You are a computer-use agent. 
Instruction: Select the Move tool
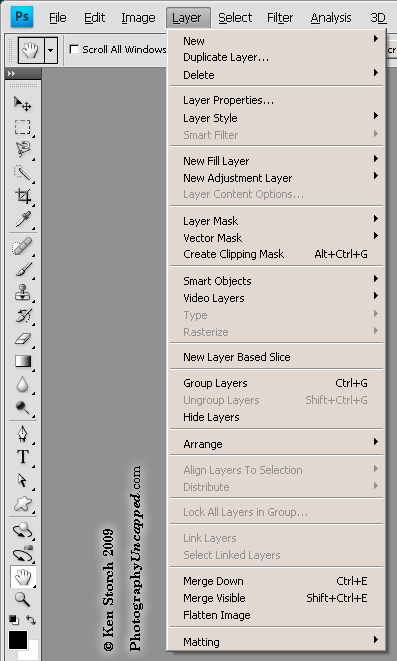22,104
